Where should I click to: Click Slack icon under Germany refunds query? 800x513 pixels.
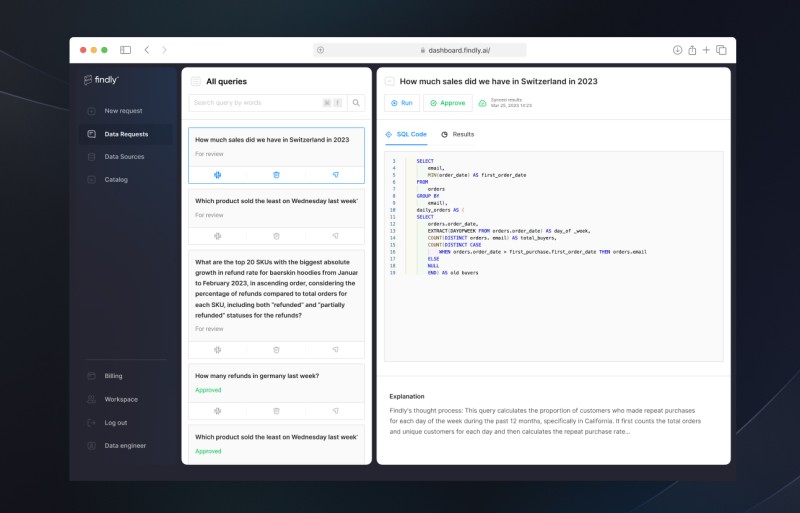tap(217, 411)
